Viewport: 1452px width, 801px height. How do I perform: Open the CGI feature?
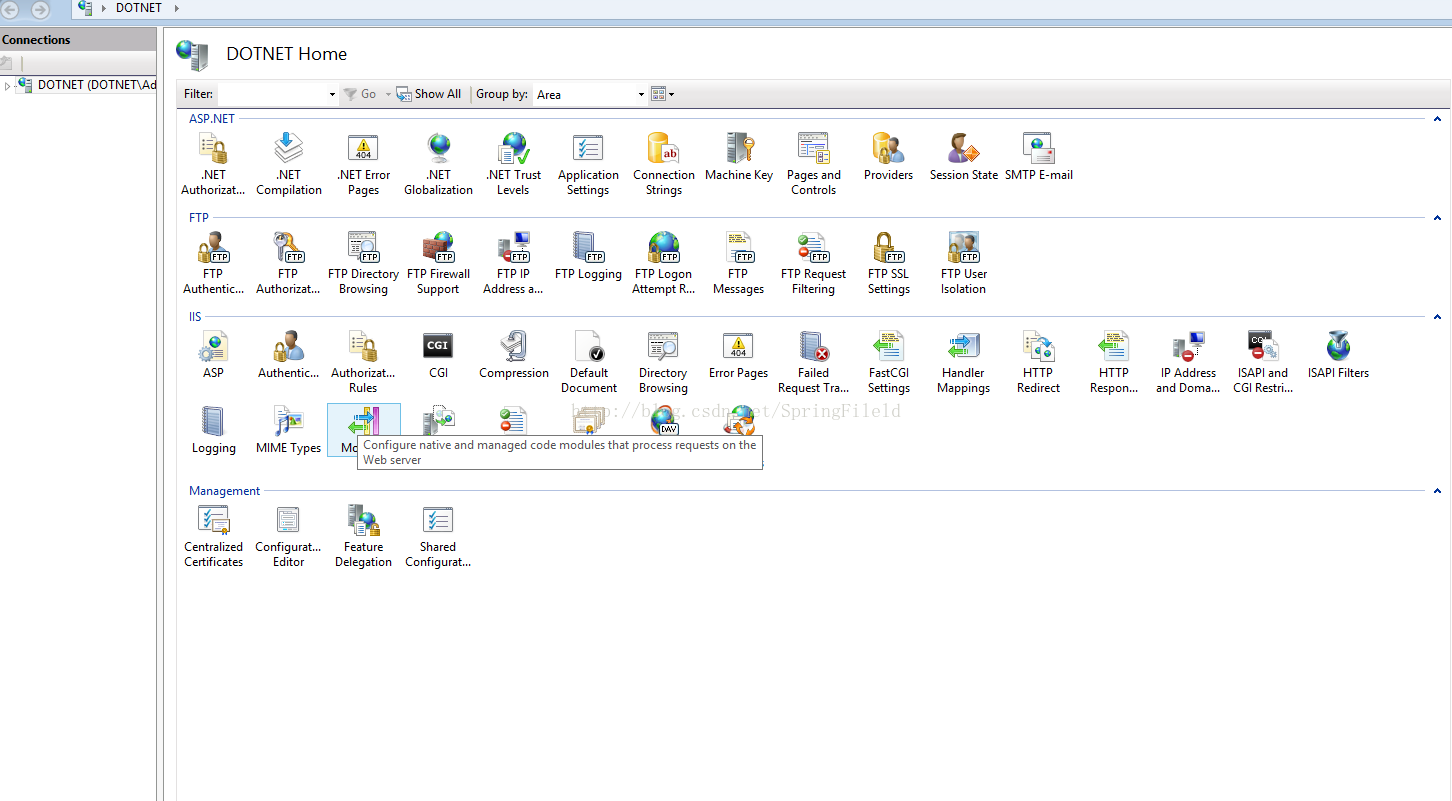click(x=438, y=356)
